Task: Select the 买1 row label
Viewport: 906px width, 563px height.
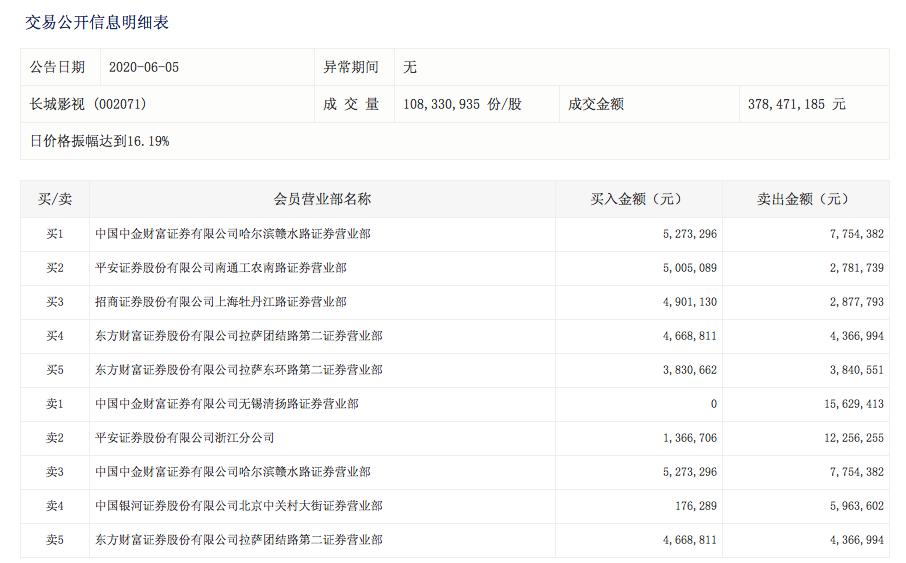Action: coord(55,234)
